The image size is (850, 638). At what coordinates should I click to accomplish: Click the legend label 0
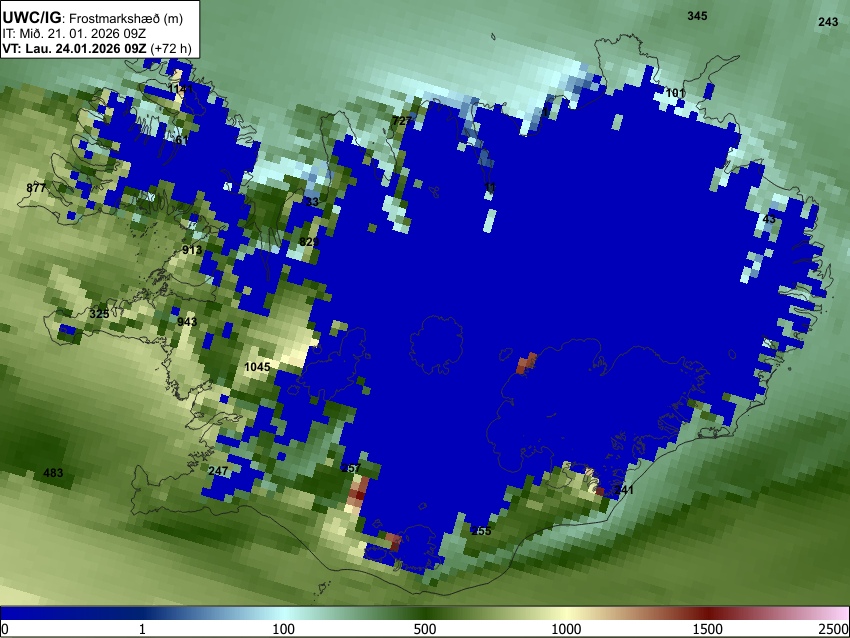coord(5,629)
